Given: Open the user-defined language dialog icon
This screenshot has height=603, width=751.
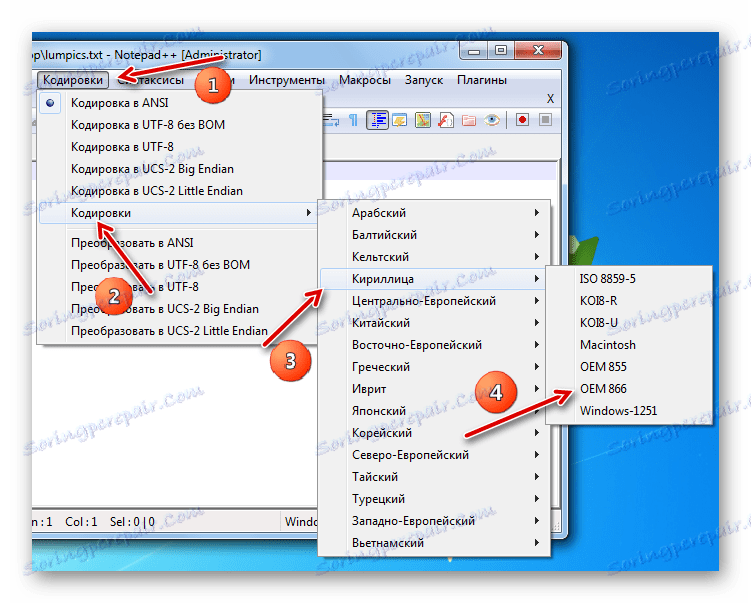Looking at the screenshot, I should (399, 120).
